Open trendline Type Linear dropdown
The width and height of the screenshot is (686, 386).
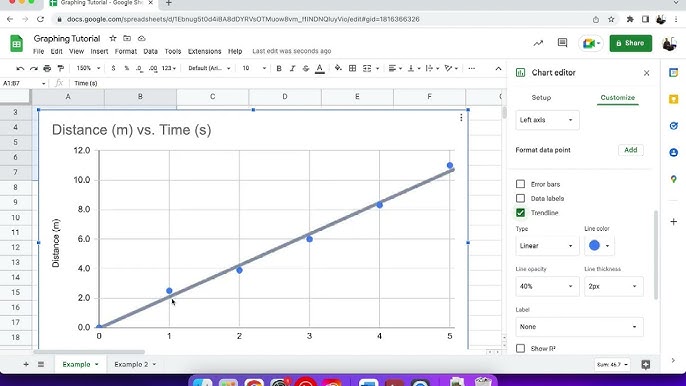click(547, 246)
